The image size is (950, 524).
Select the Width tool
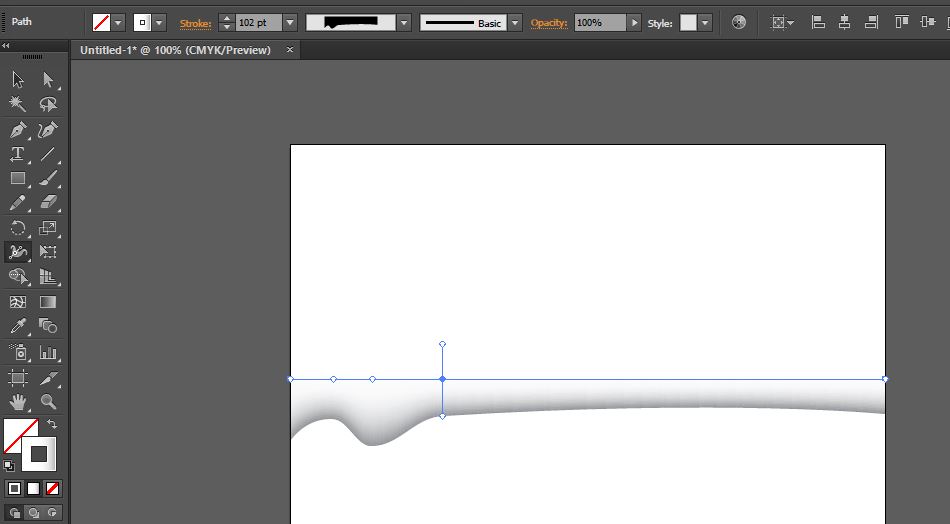(18, 252)
